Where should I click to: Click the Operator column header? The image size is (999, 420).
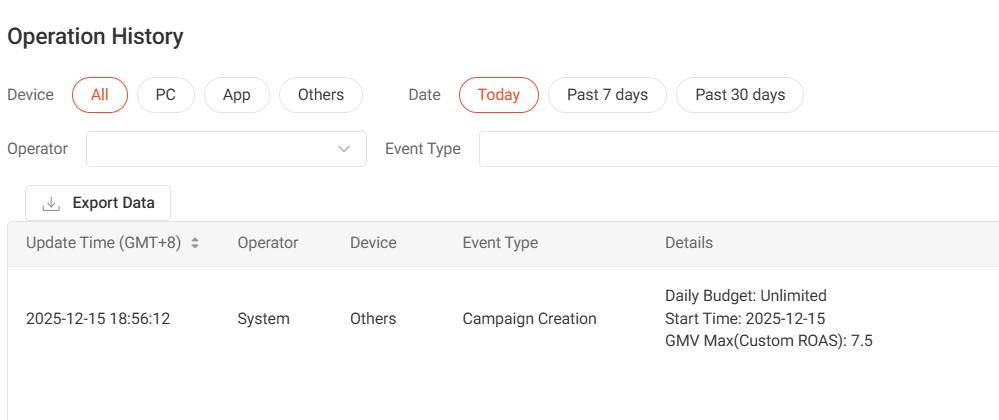pyautogui.click(x=268, y=243)
